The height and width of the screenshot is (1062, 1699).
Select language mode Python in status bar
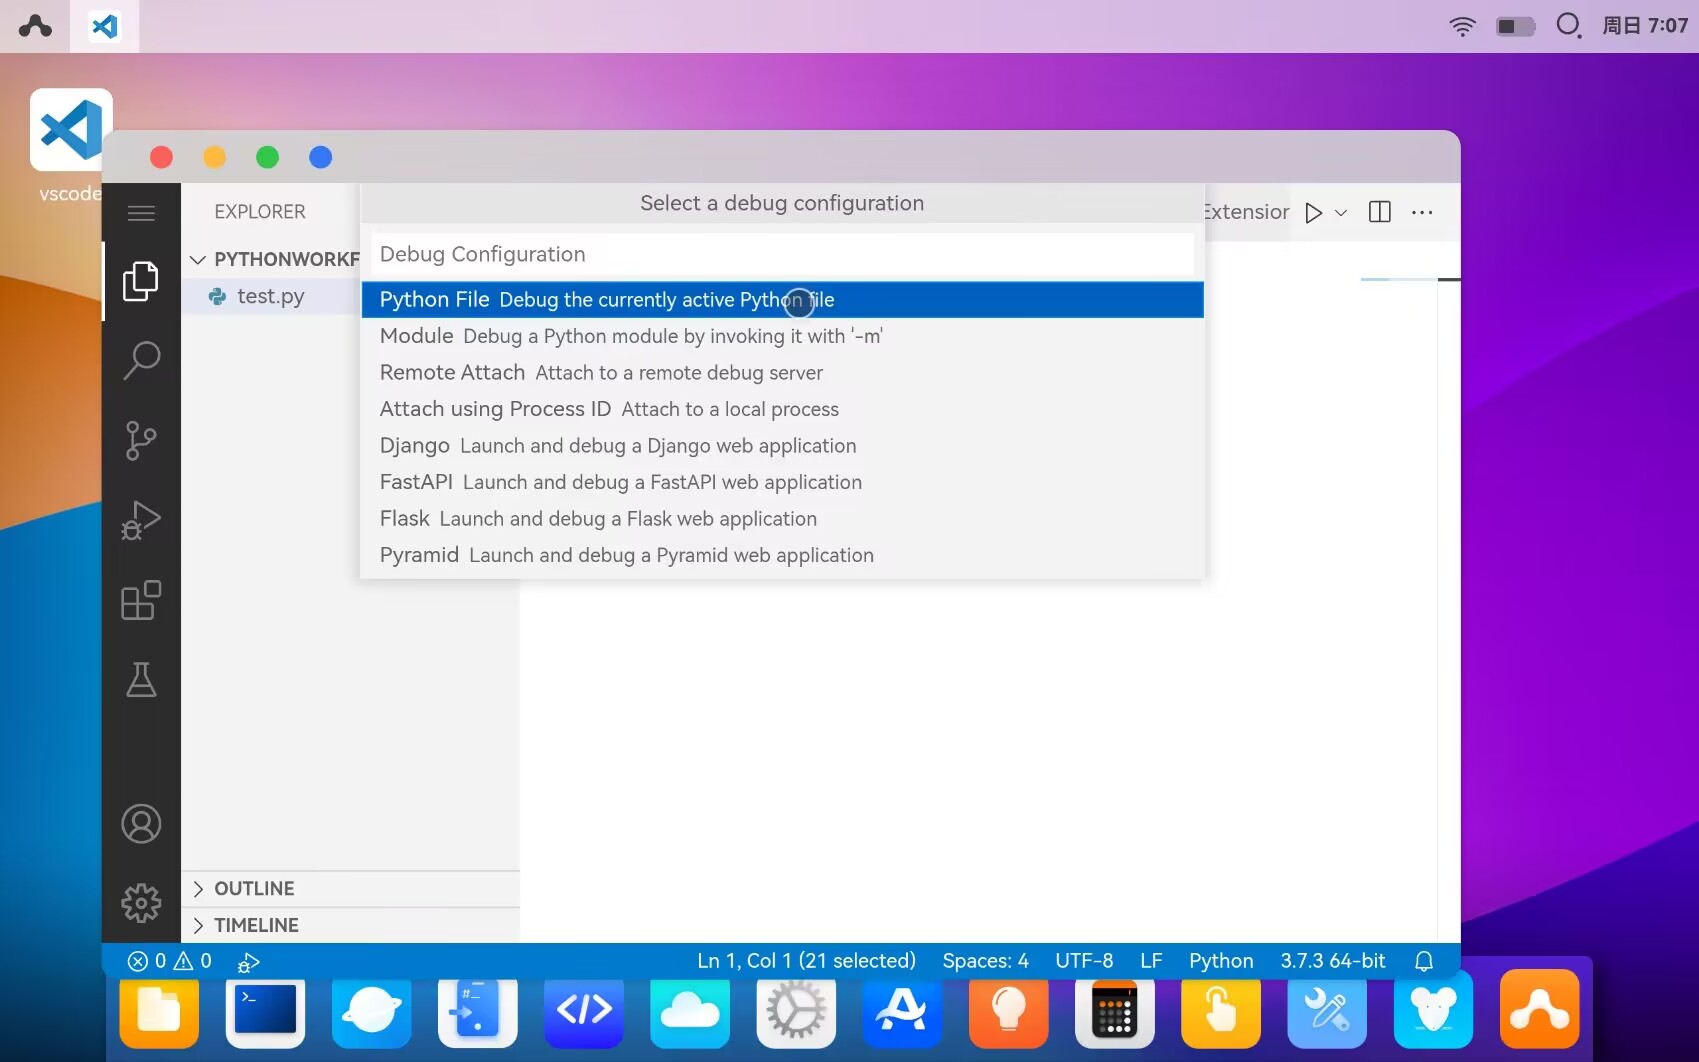tap(1221, 961)
